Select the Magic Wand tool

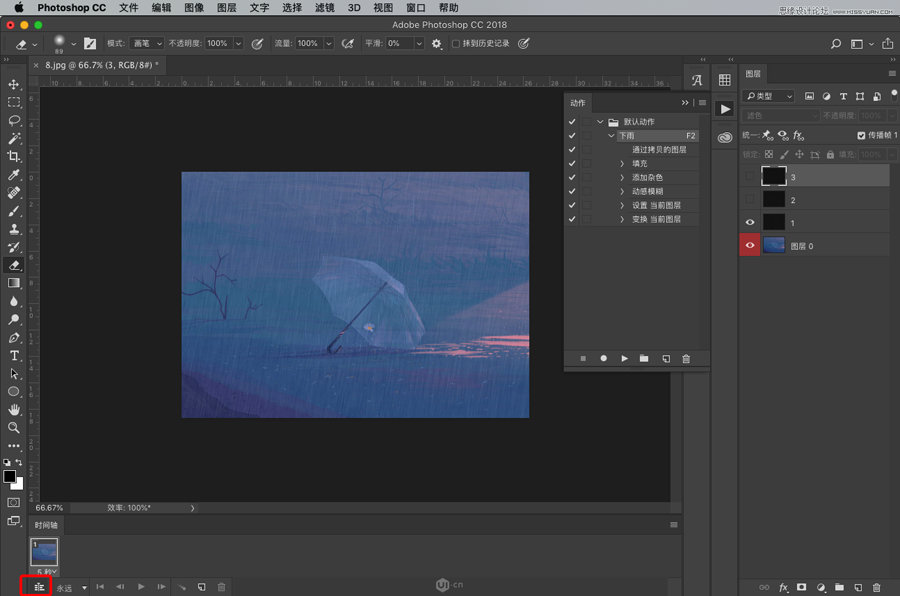[14, 139]
